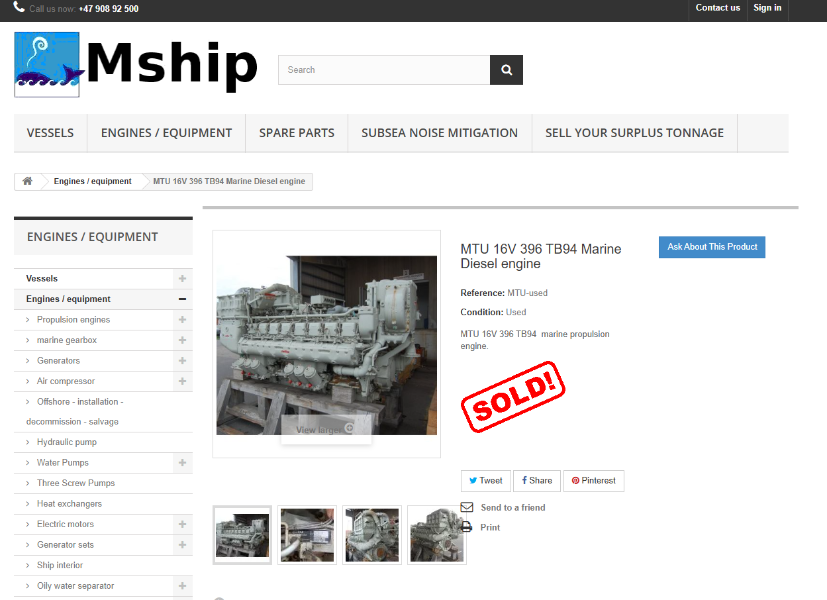
Task: Click the Mship whale logo
Action: pyautogui.click(x=47, y=65)
